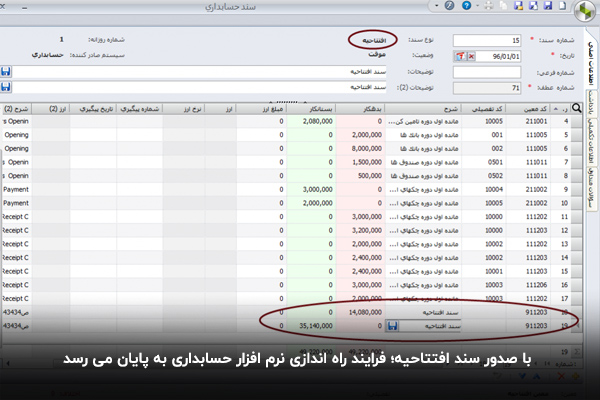Open the wrench tools icon in toolbar
600x400 pixels.
[449, 5]
